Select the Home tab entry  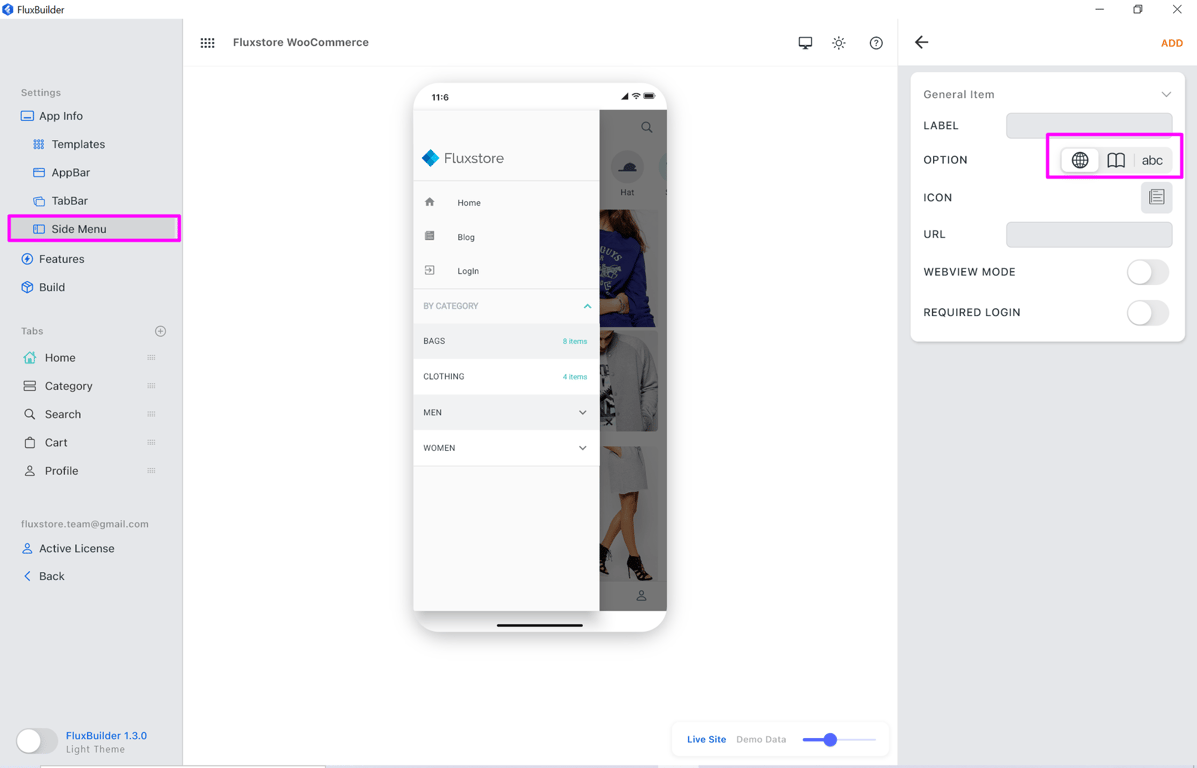[50, 358]
